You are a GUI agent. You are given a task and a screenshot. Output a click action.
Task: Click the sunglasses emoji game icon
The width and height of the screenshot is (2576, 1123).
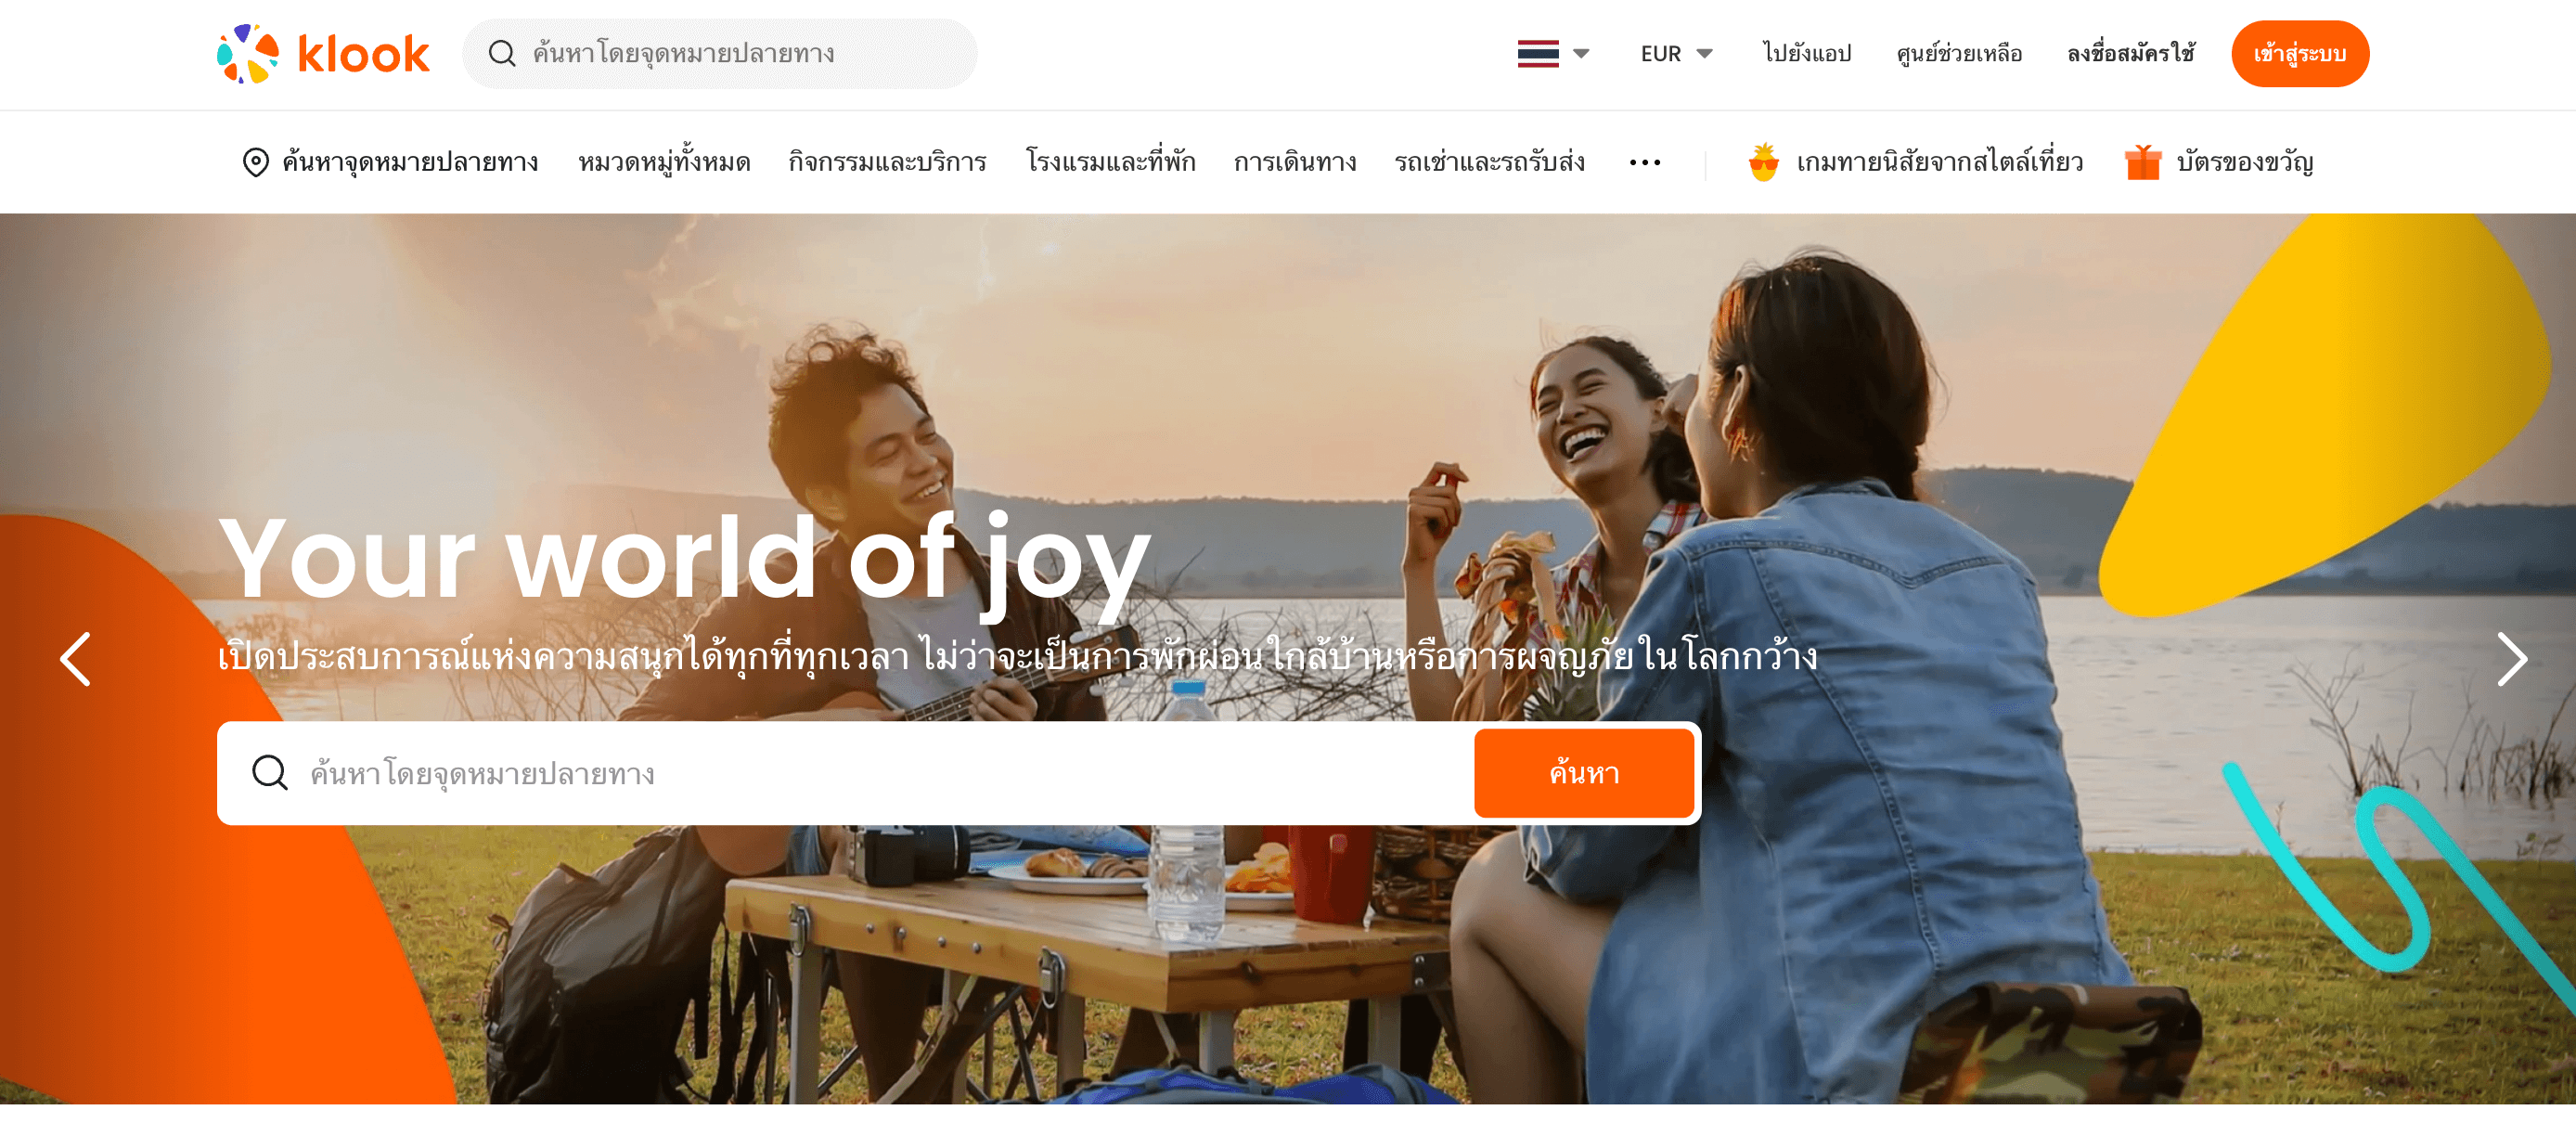1763,162
